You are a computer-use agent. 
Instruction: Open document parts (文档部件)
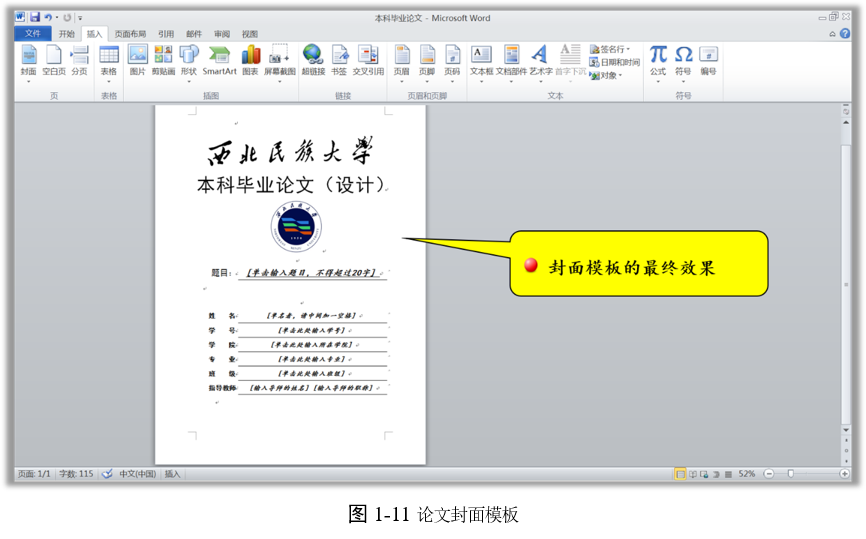[x=511, y=61]
